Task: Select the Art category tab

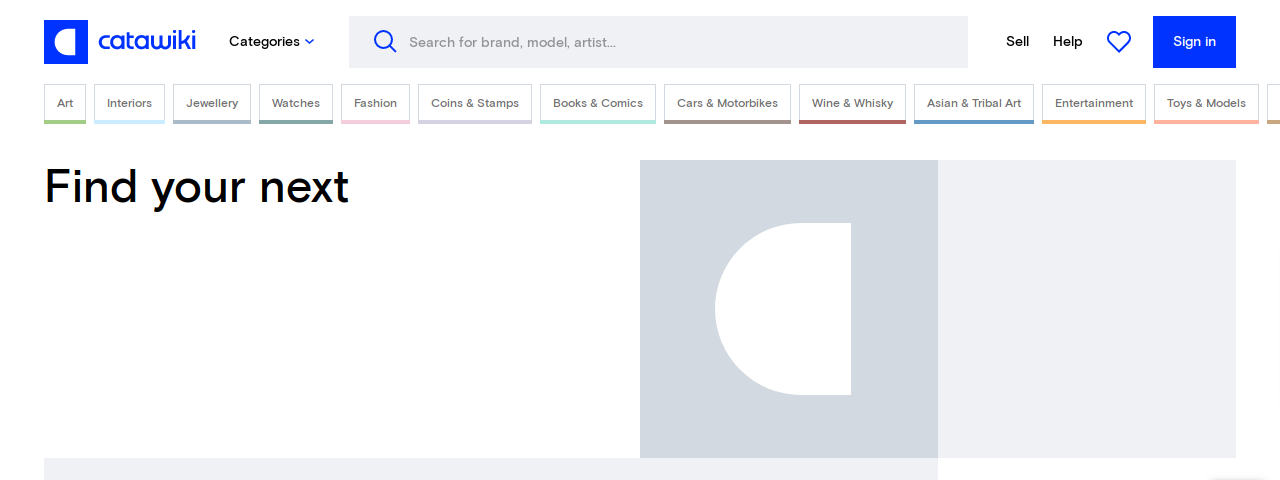Action: (x=65, y=103)
